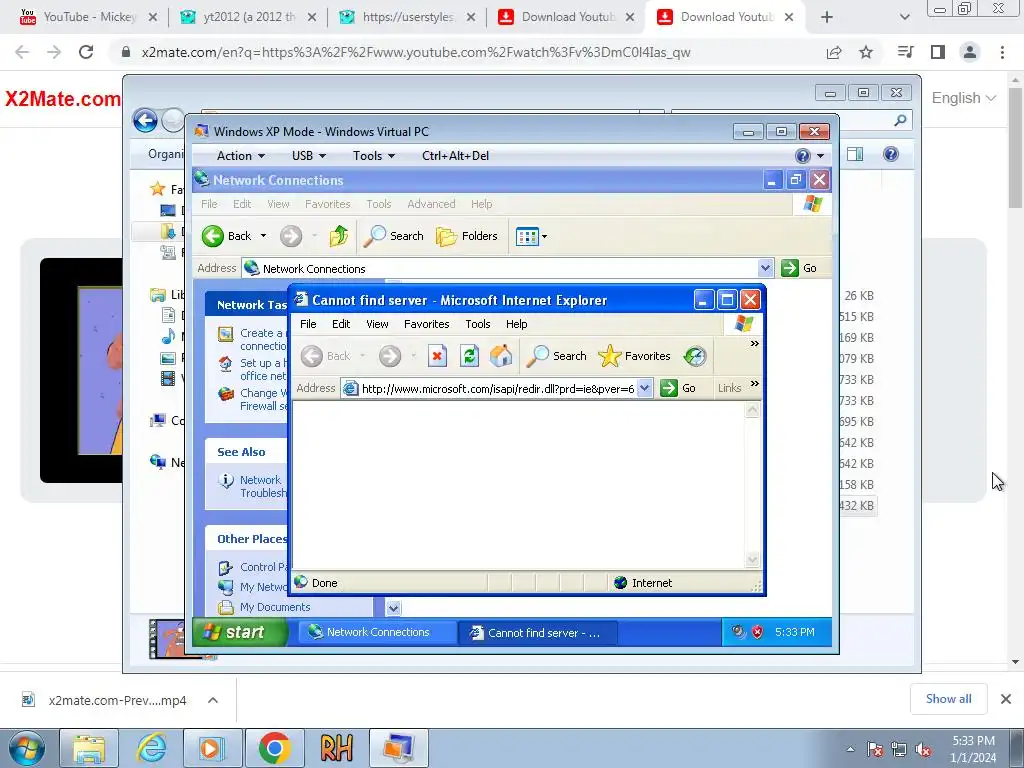Open the USB menu in Virtual PC

[x=308, y=155]
